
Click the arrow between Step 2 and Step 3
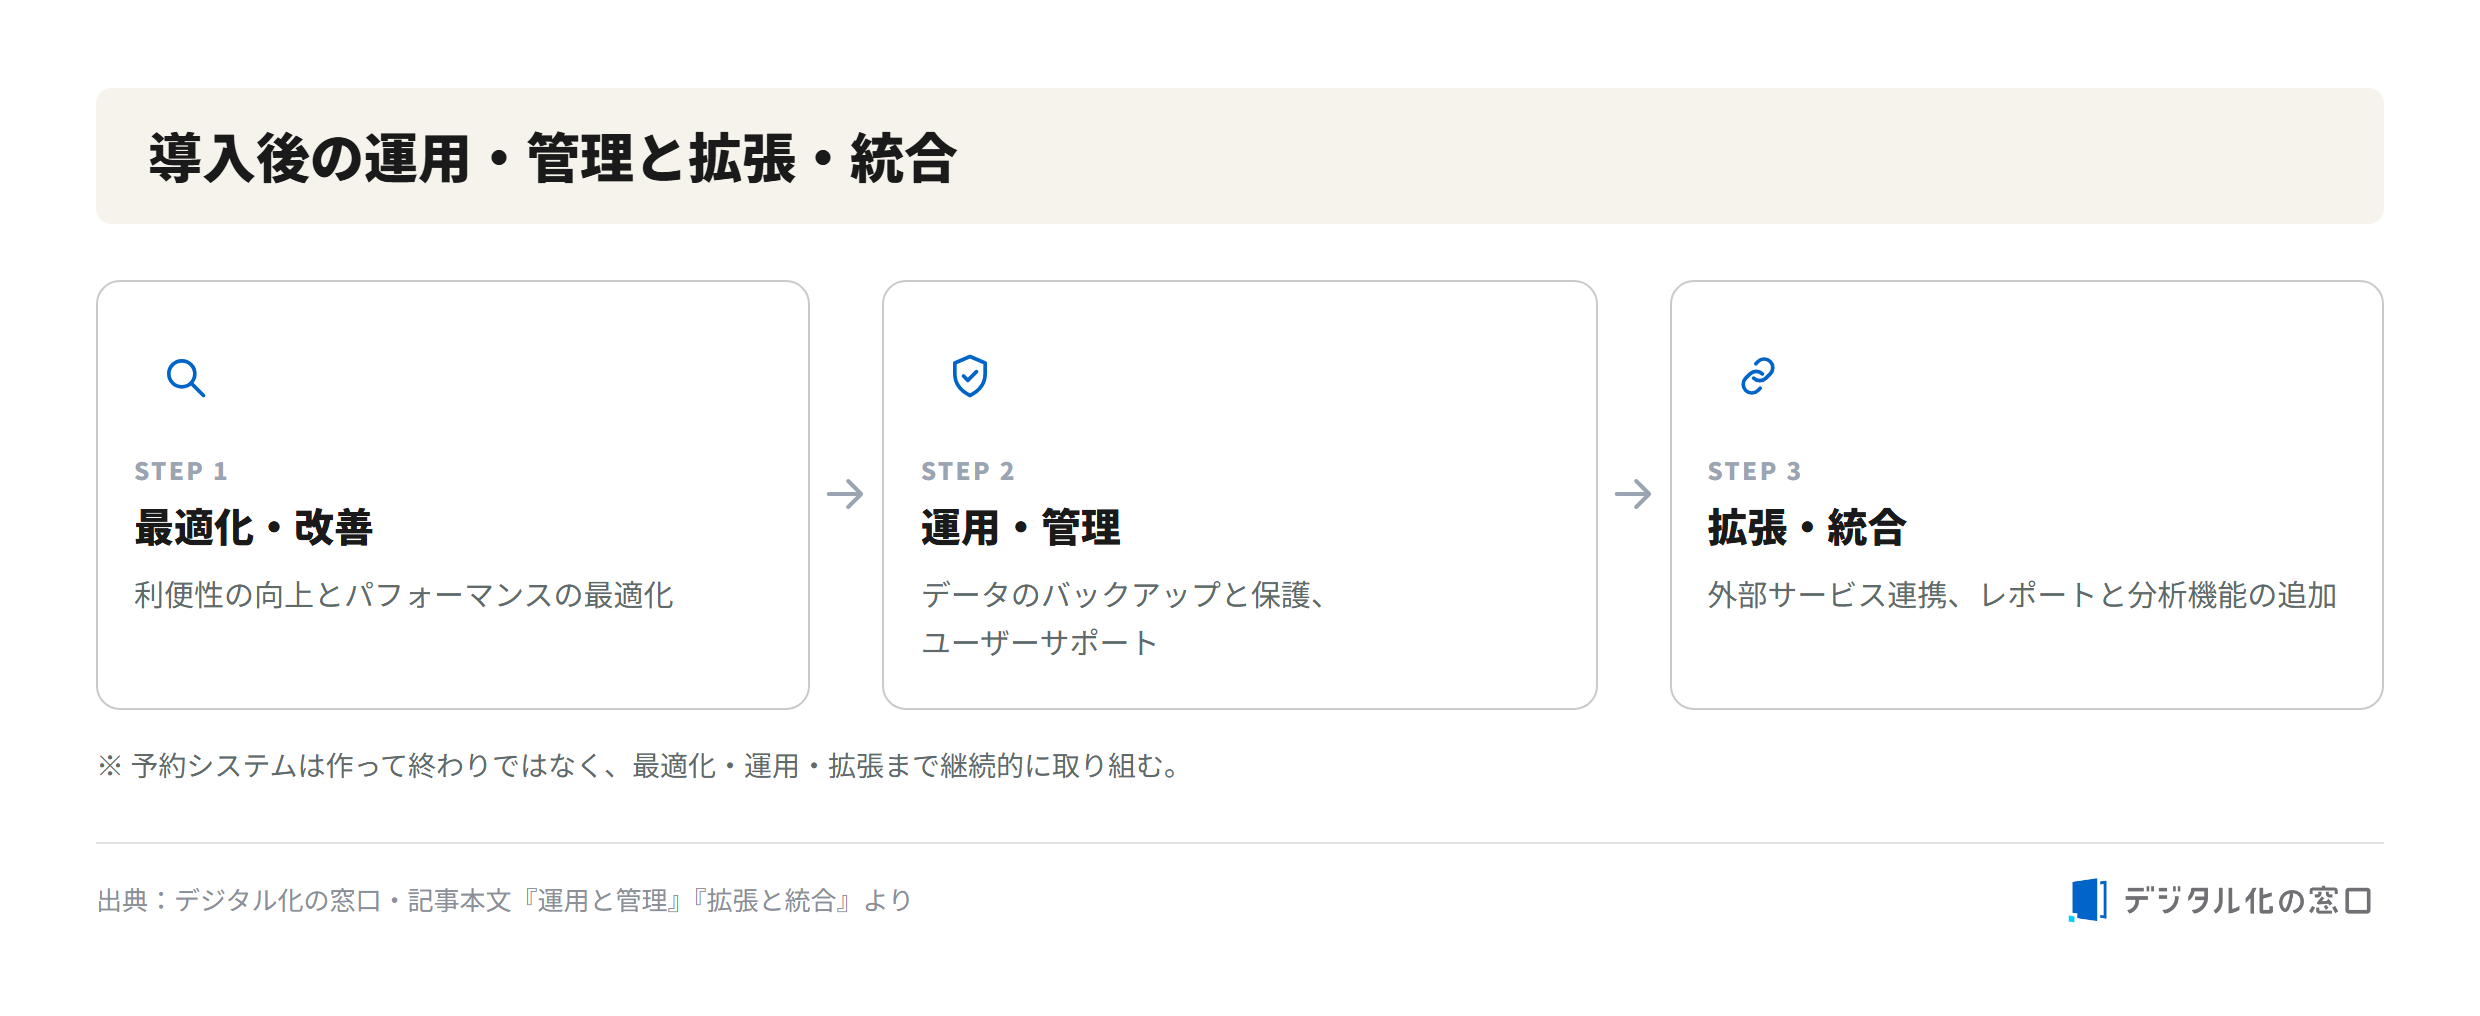[1633, 494]
